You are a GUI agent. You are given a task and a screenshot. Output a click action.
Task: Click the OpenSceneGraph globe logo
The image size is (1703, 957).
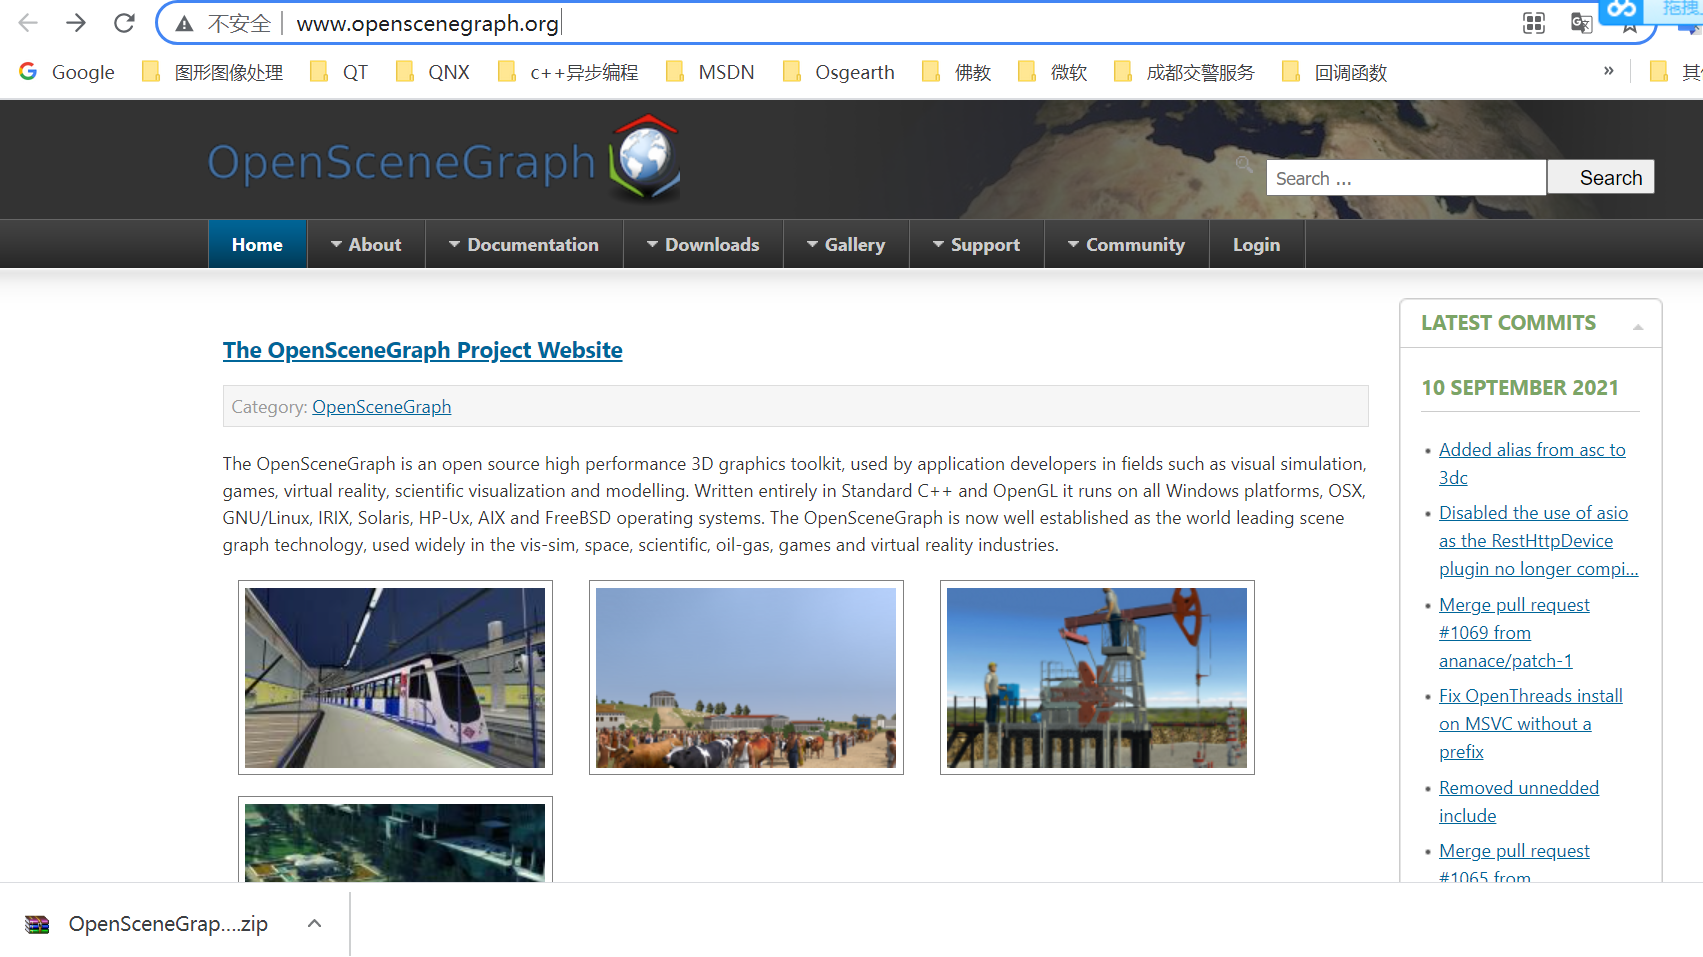[644, 160]
